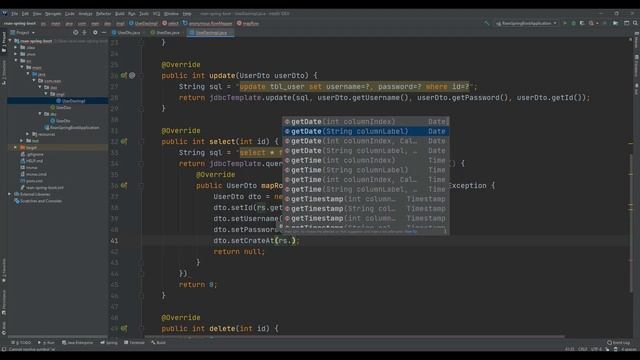Choose getTime(int columnIndex) completion suggestion

tap(366, 160)
